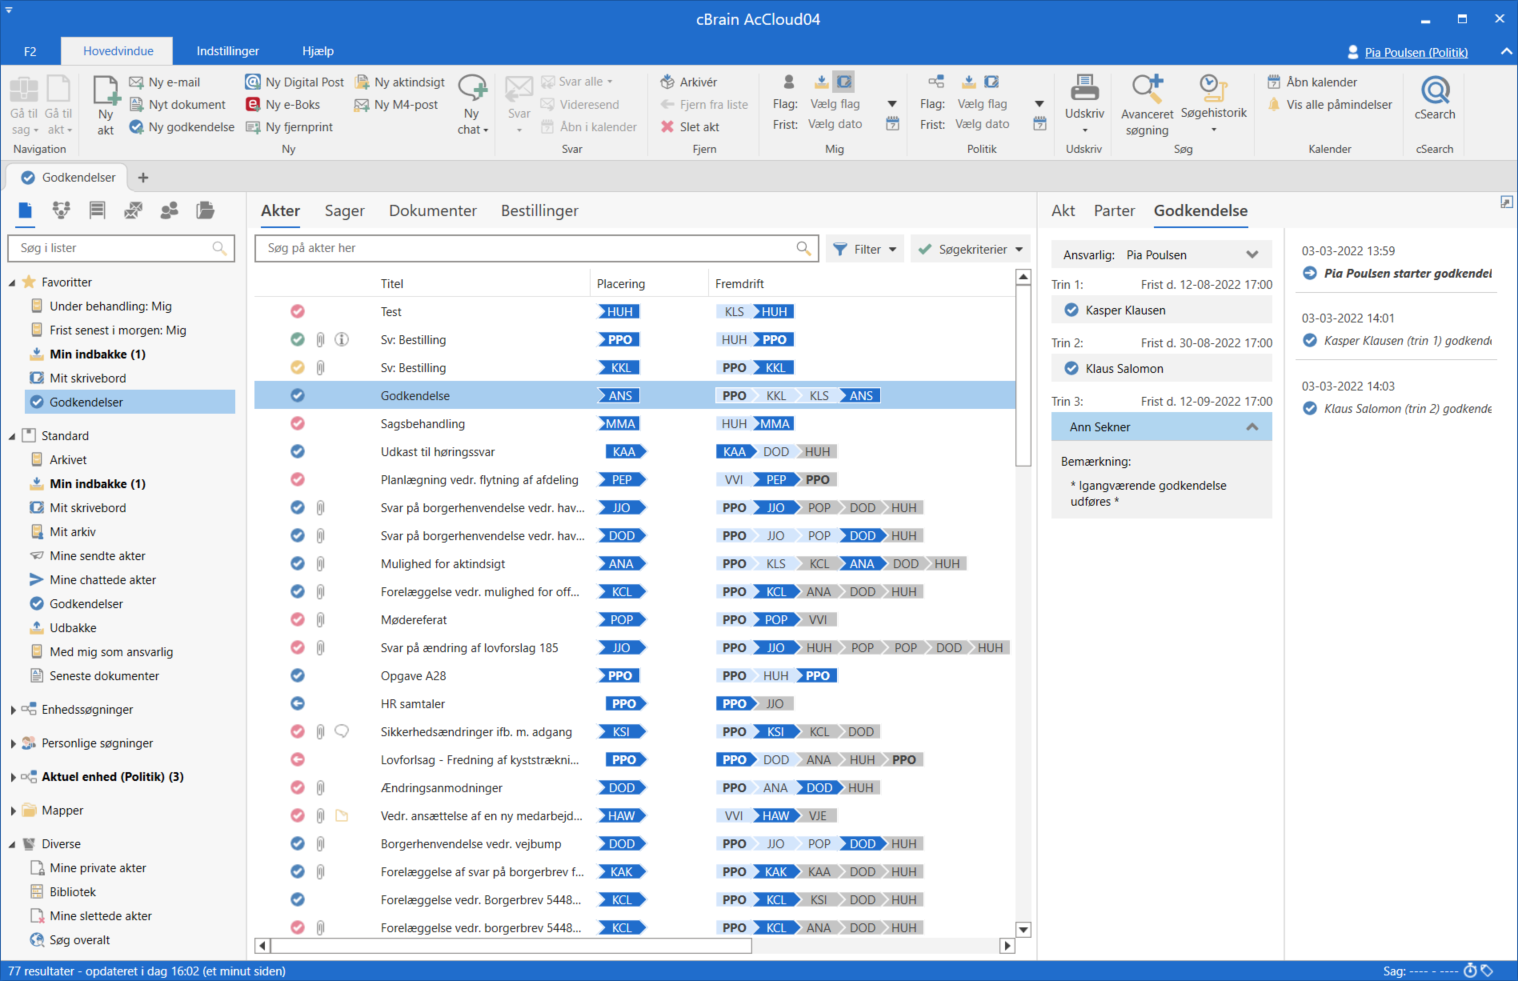Click the Ny akt button
The image size is (1518, 981).
pyautogui.click(x=106, y=105)
